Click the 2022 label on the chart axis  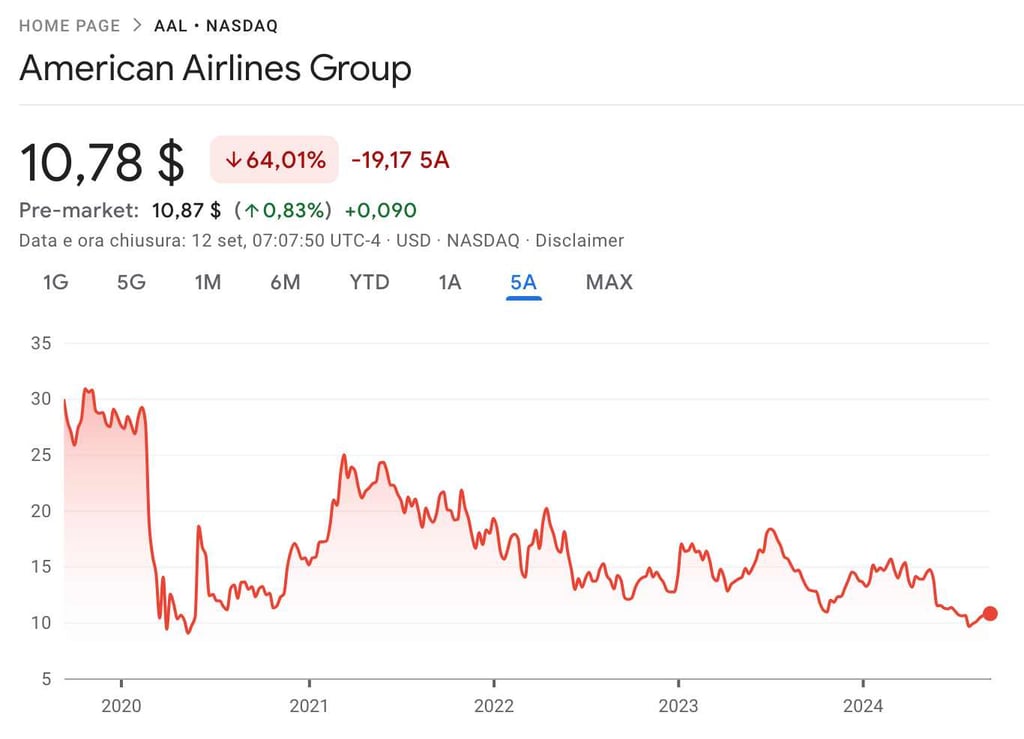click(x=494, y=707)
